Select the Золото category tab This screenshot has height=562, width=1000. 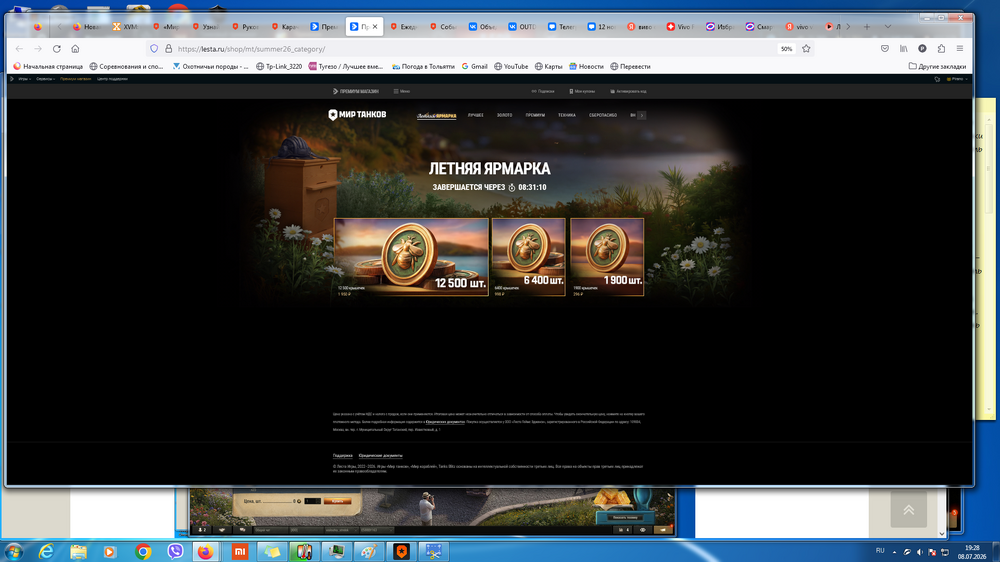[x=504, y=115]
